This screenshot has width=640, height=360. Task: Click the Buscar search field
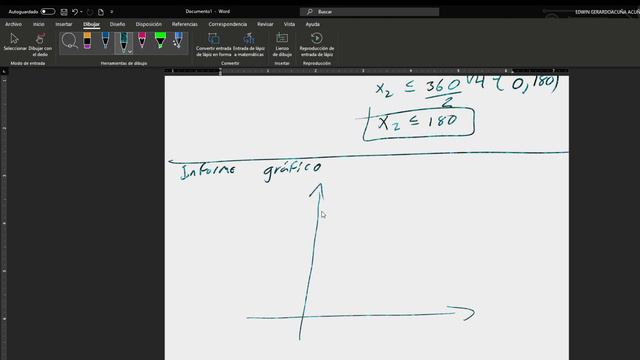tap(369, 12)
